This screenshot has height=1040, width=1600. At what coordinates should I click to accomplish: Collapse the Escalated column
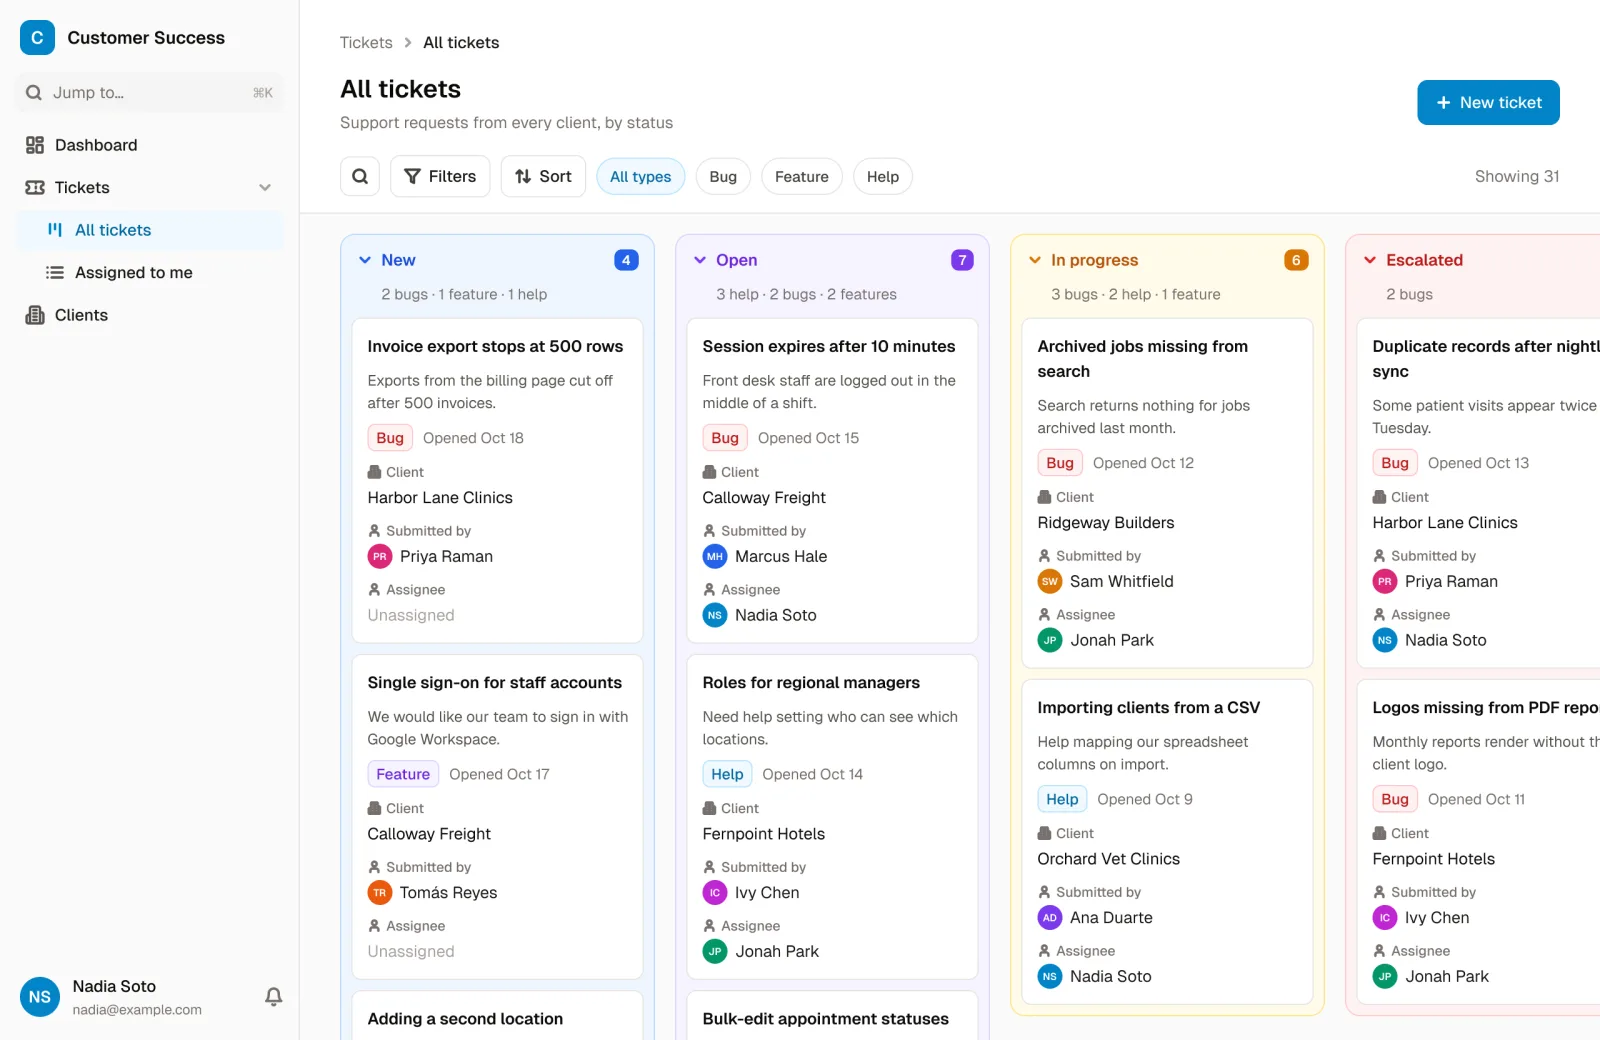1370,260
